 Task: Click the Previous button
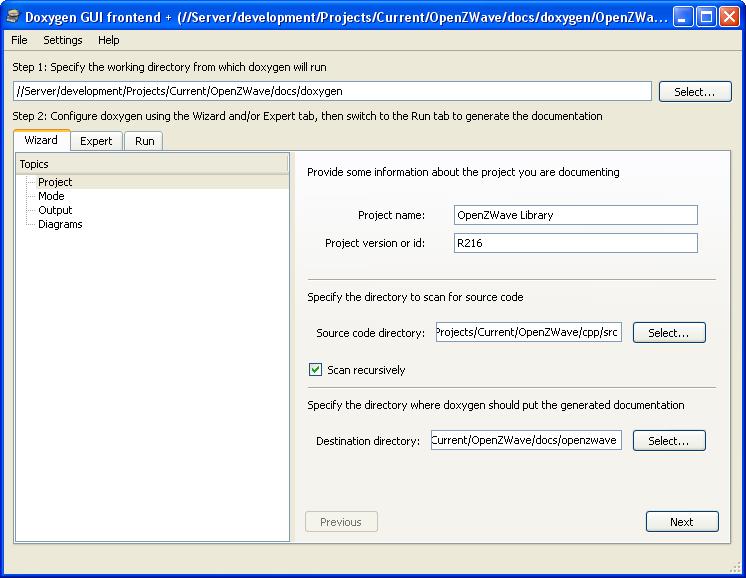coord(341,522)
